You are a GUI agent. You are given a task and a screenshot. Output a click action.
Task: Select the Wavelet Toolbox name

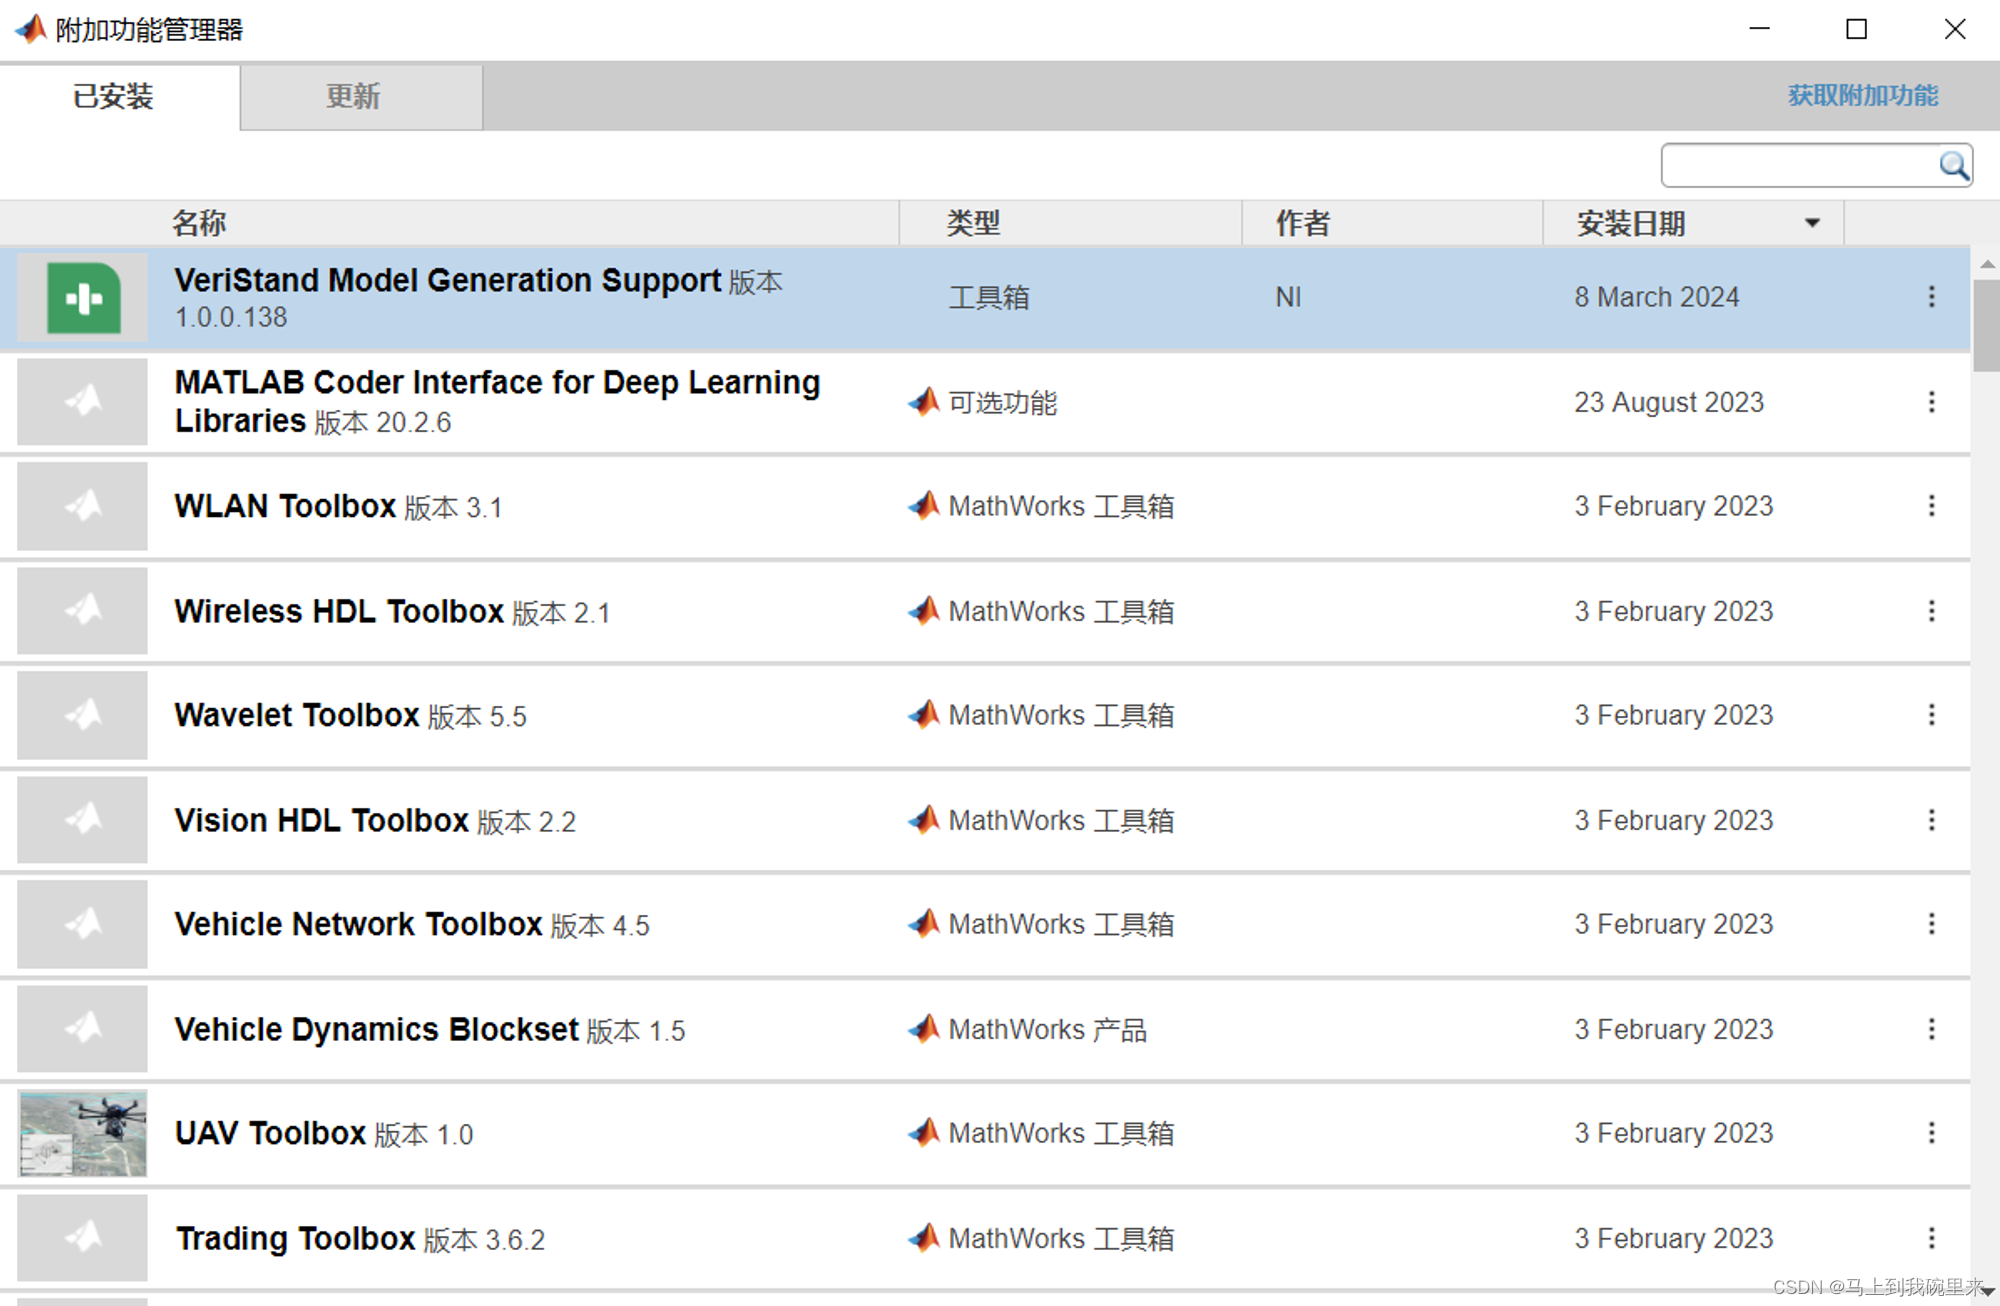point(297,715)
